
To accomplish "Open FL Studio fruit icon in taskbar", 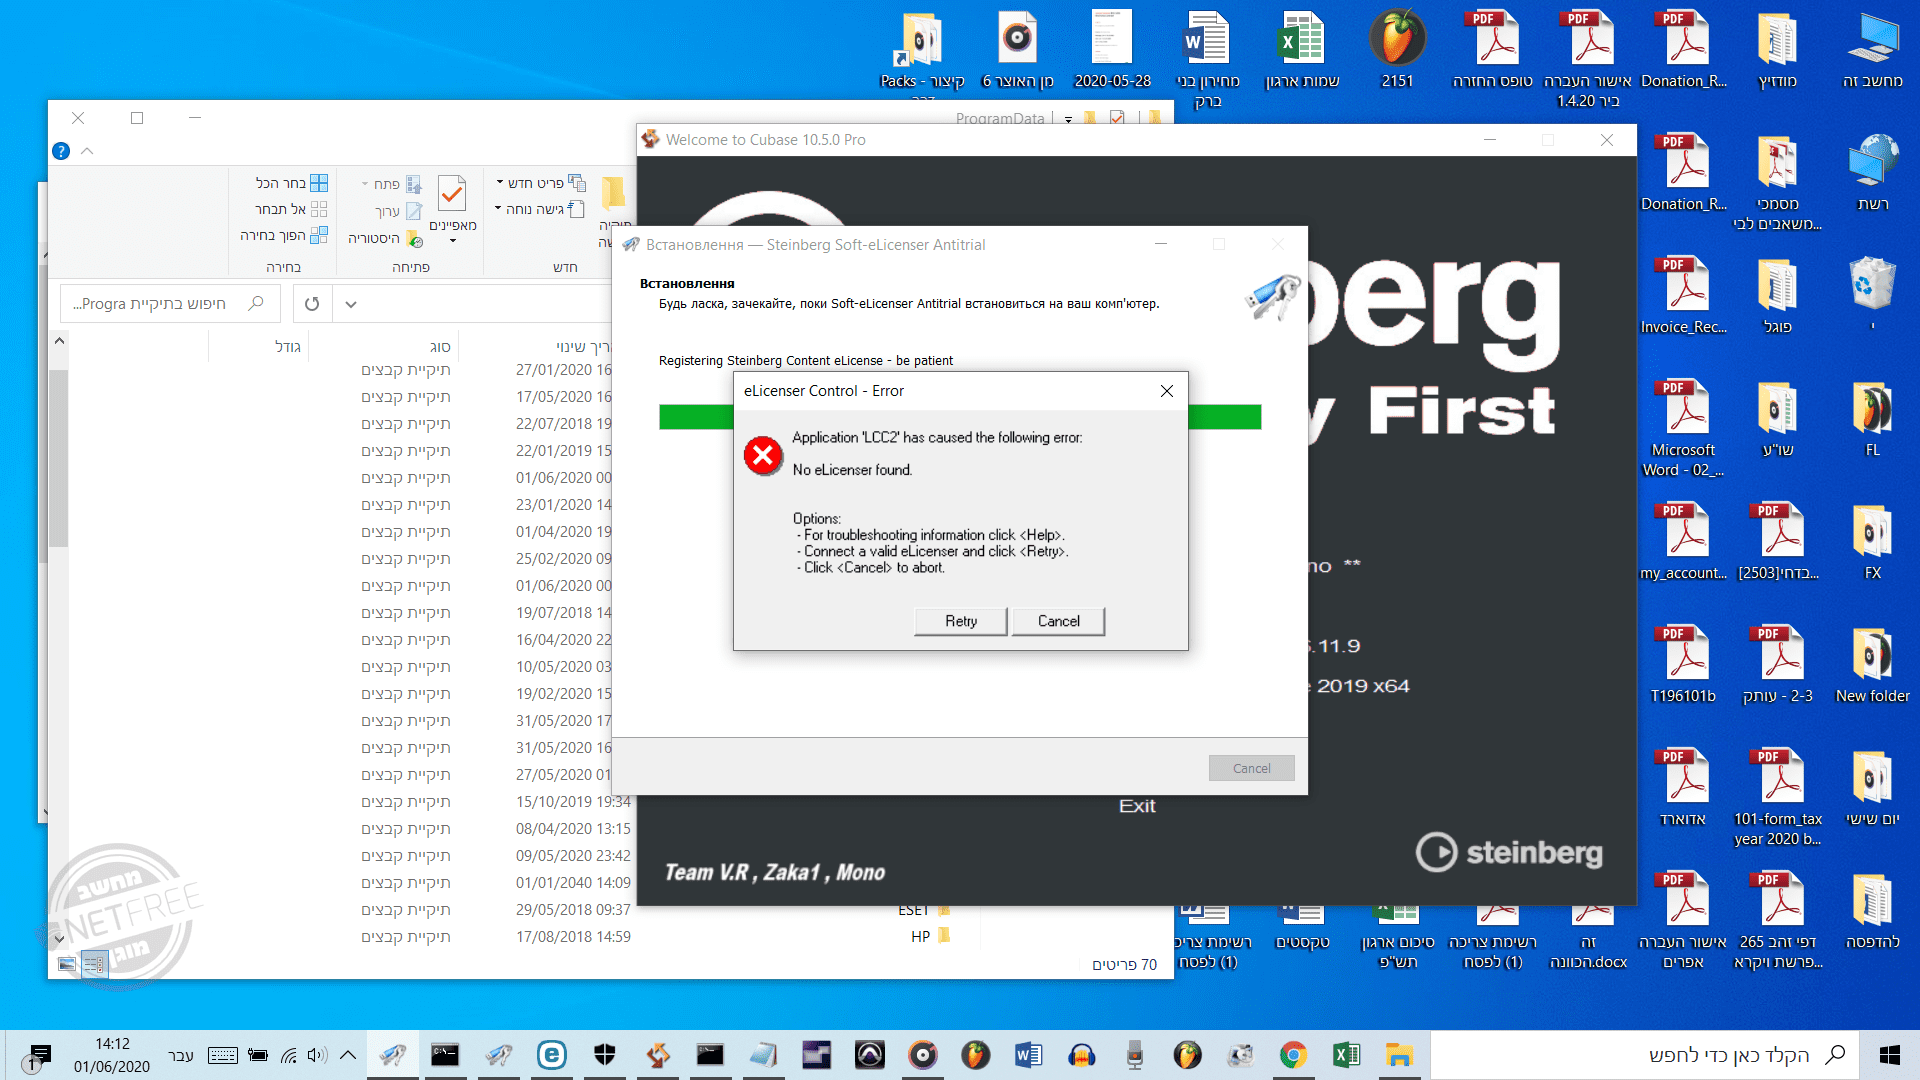I will click(x=975, y=1055).
